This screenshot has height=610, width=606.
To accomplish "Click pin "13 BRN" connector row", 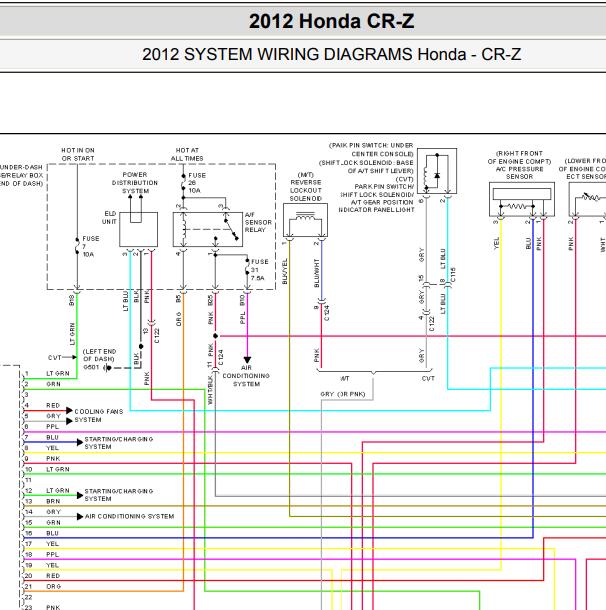I will (x=42, y=501).
